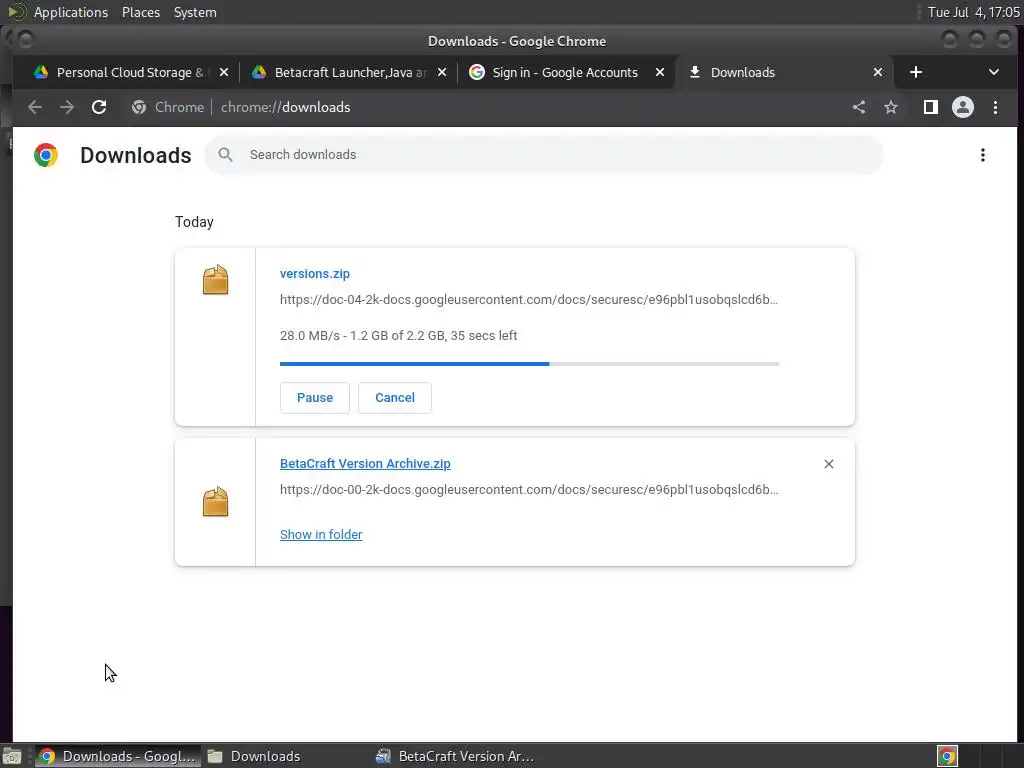Select Downloads - Google Chrome taskbar entry
Screen dimensions: 1024x768
click(118, 756)
